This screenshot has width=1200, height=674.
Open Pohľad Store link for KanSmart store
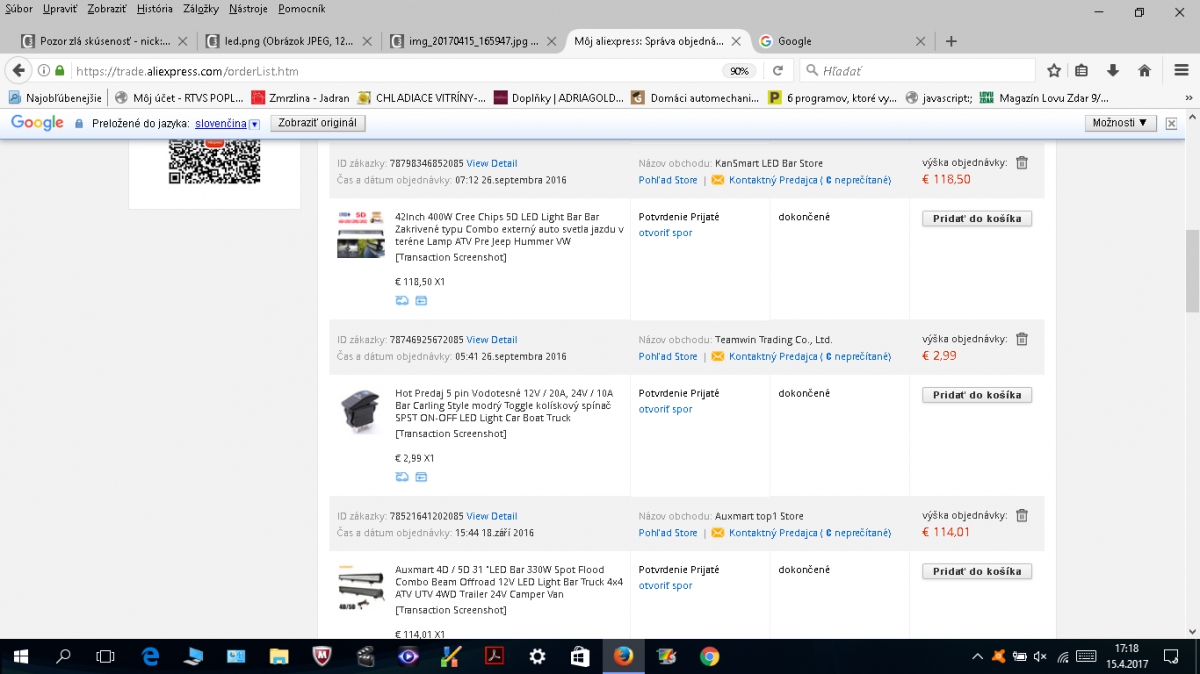(668, 180)
